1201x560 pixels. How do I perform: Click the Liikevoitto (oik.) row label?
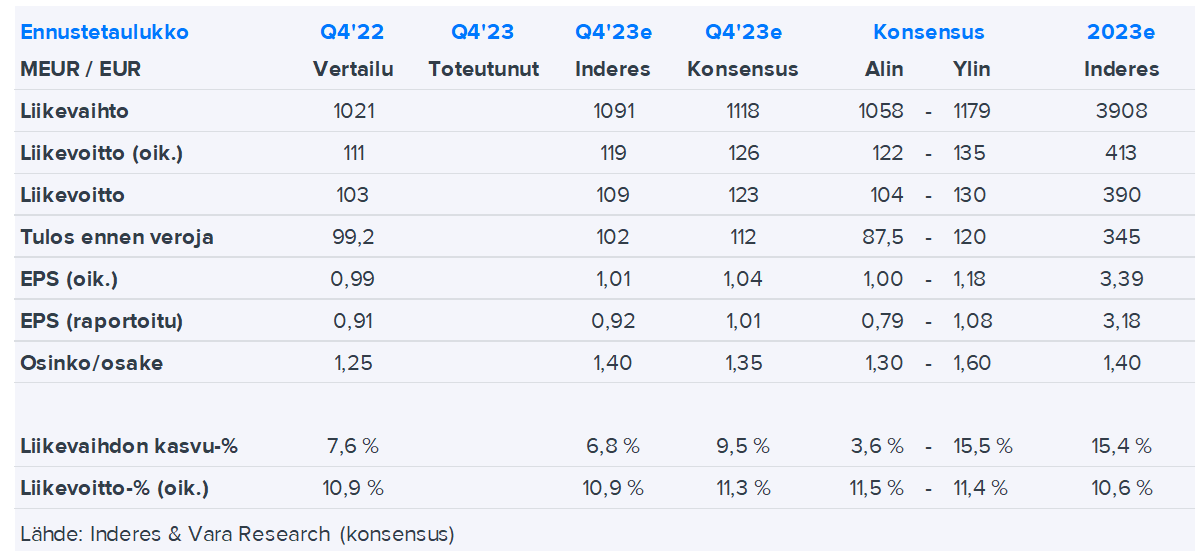[x=101, y=153]
